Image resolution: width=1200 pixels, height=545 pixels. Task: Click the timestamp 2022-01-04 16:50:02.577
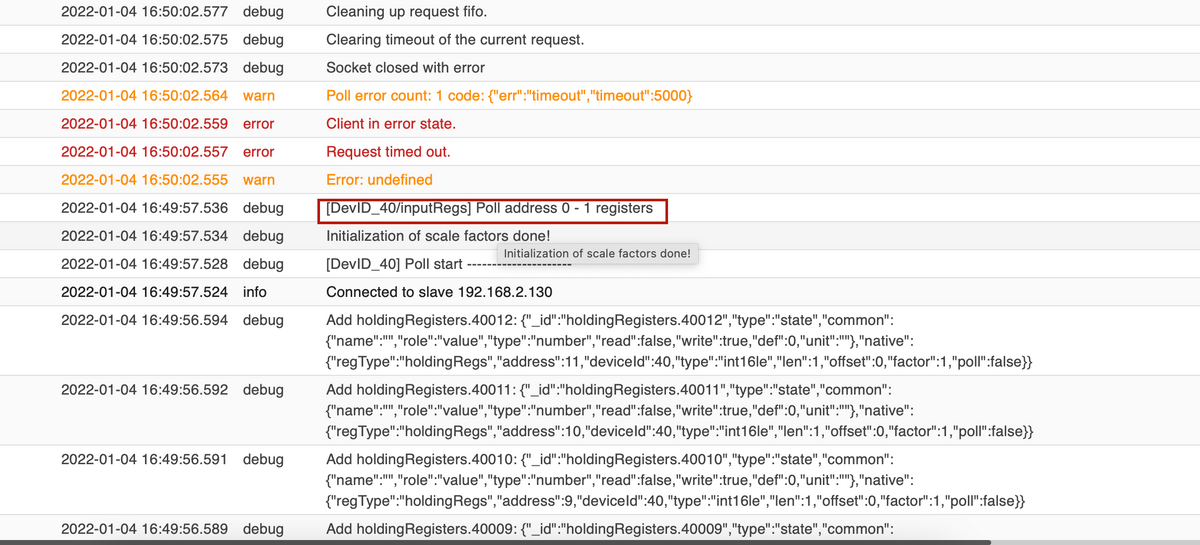click(x=144, y=12)
